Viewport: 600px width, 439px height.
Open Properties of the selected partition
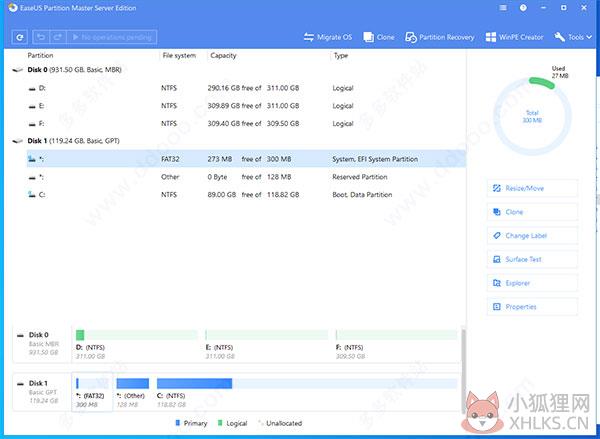[x=532, y=307]
